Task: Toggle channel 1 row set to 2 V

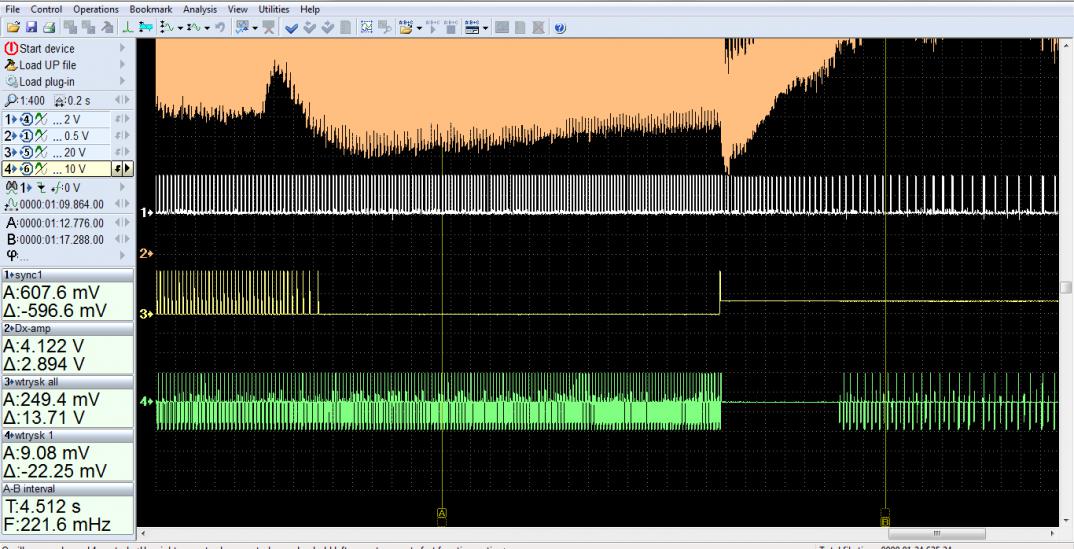Action: 60,119
